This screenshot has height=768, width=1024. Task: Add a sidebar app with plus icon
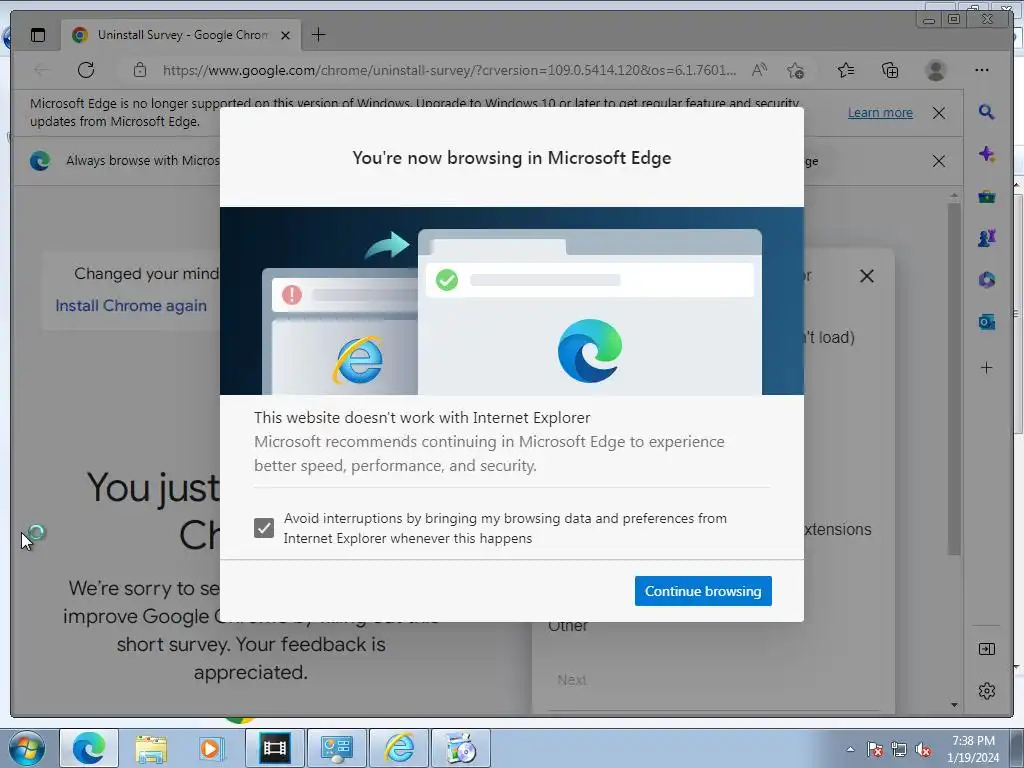(987, 368)
